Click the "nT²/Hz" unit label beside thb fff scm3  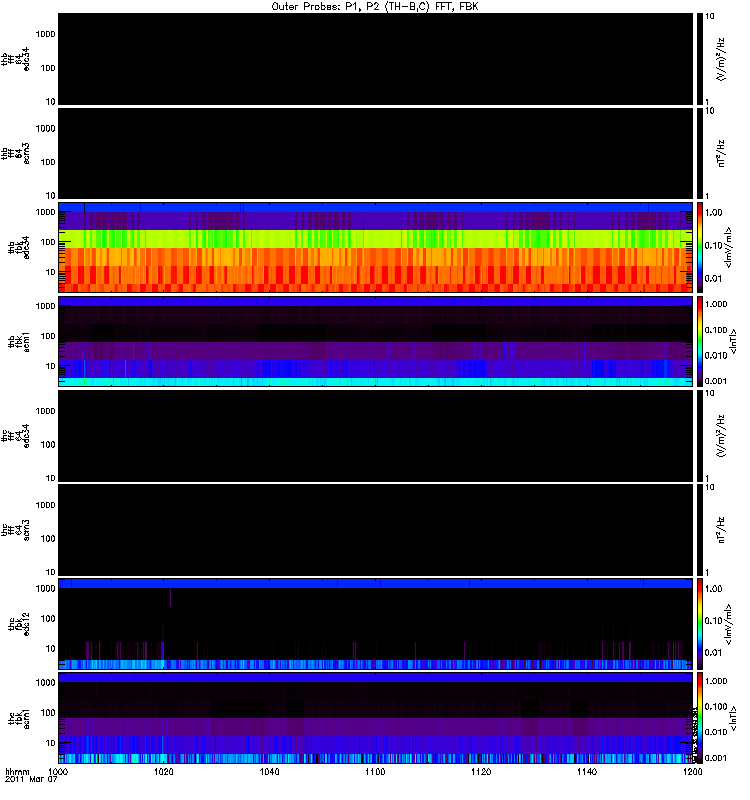pyautogui.click(x=721, y=153)
